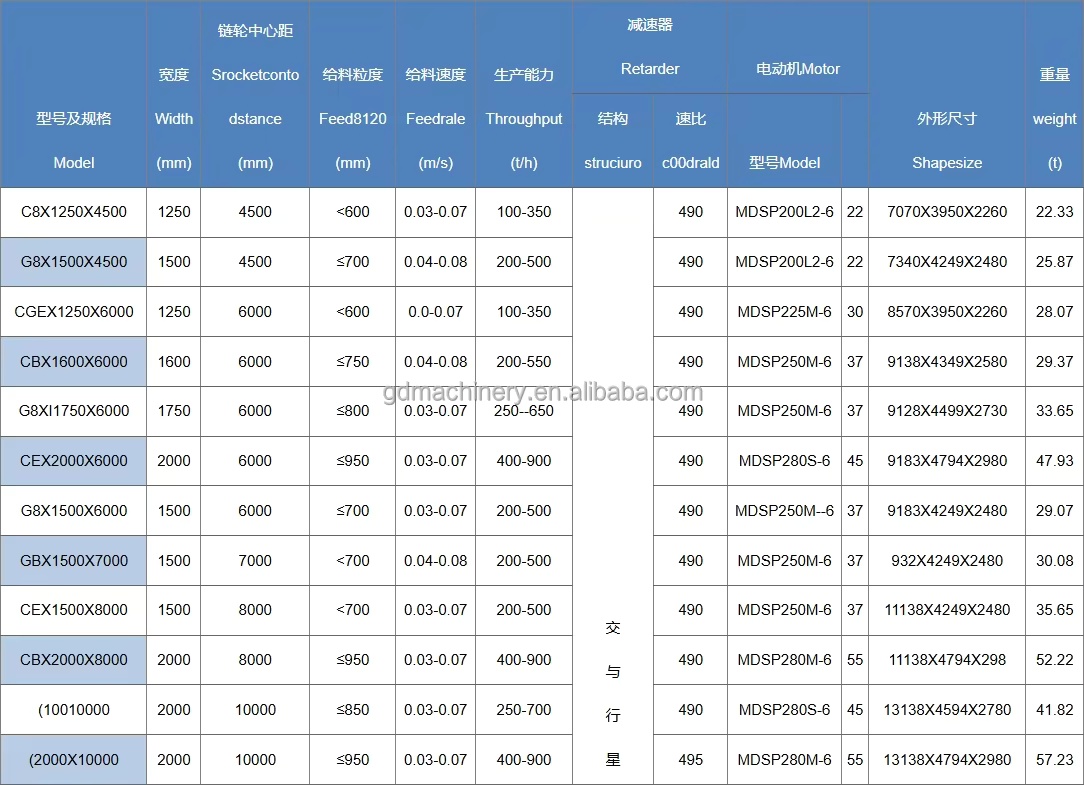Screen dimensions: 1084x785
Task: Select the width value 1750
Action: point(174,411)
